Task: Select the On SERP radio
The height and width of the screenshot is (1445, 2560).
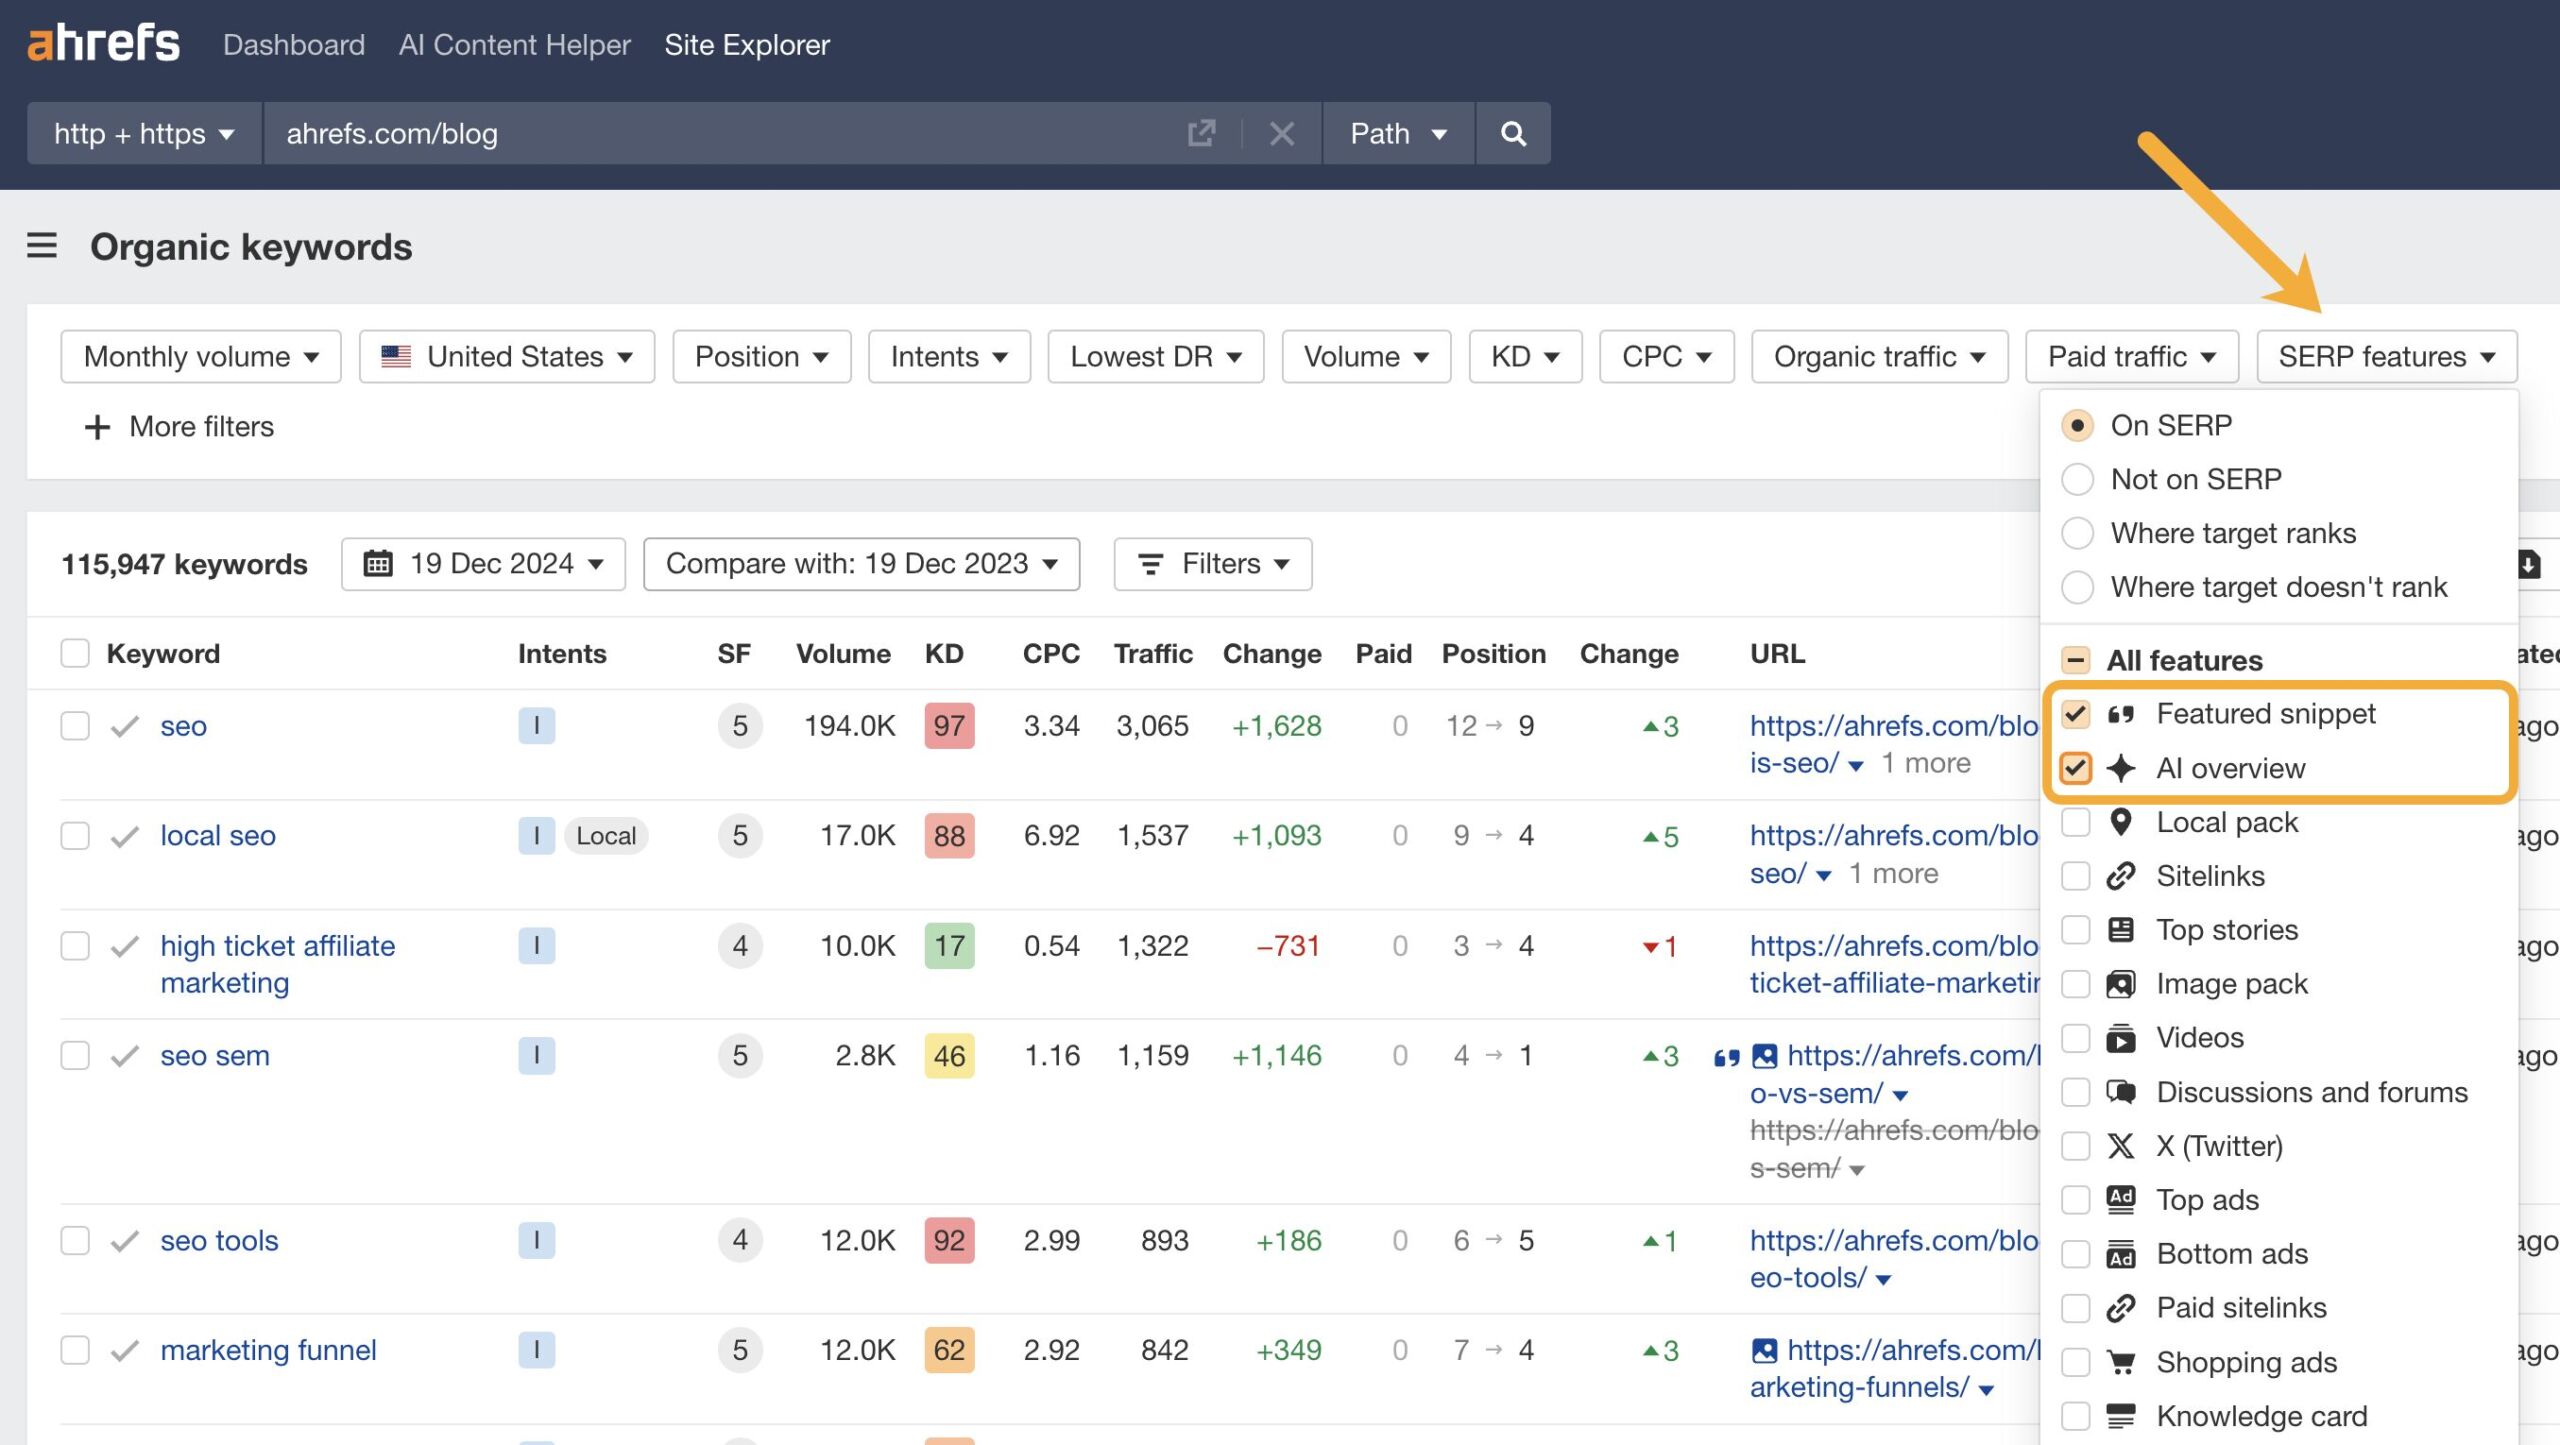Action: click(x=2077, y=425)
